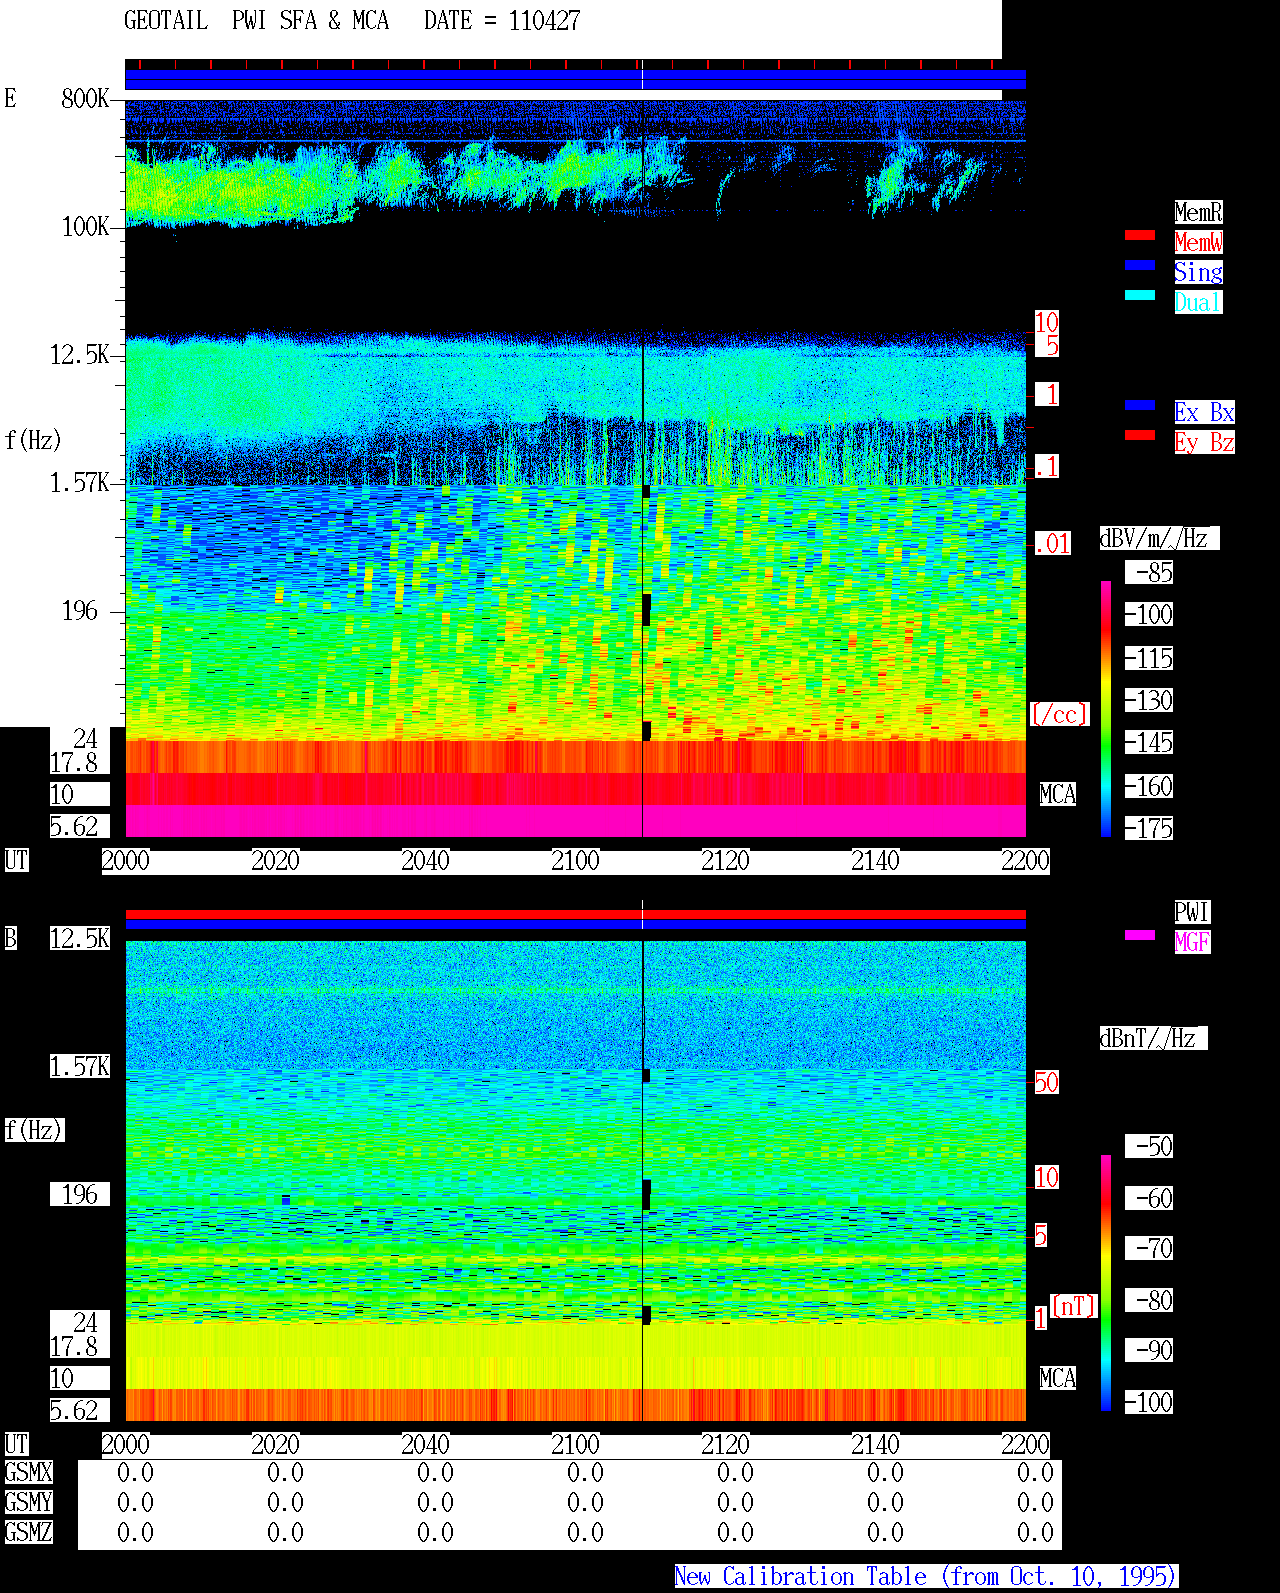1280x1593 pixels.
Task: Click the 'Ex Bx' legend label
Action: point(1204,412)
